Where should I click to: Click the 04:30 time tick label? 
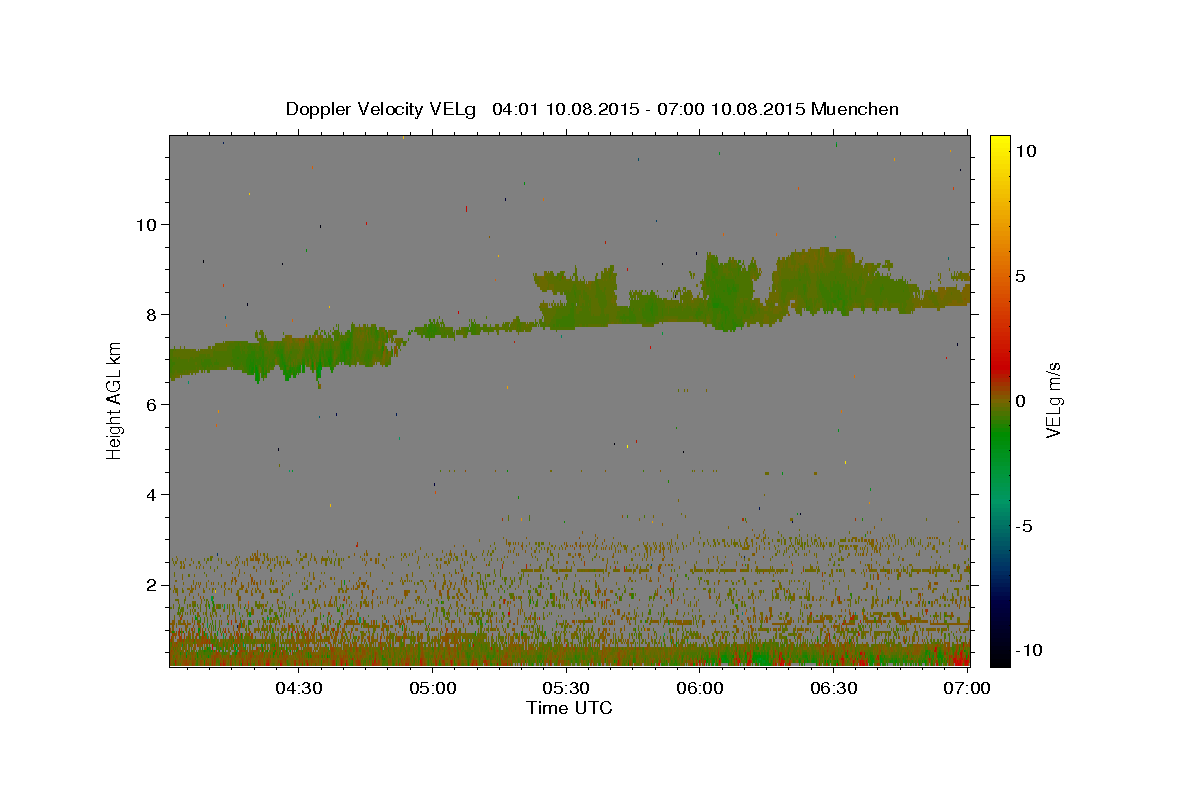click(299, 688)
